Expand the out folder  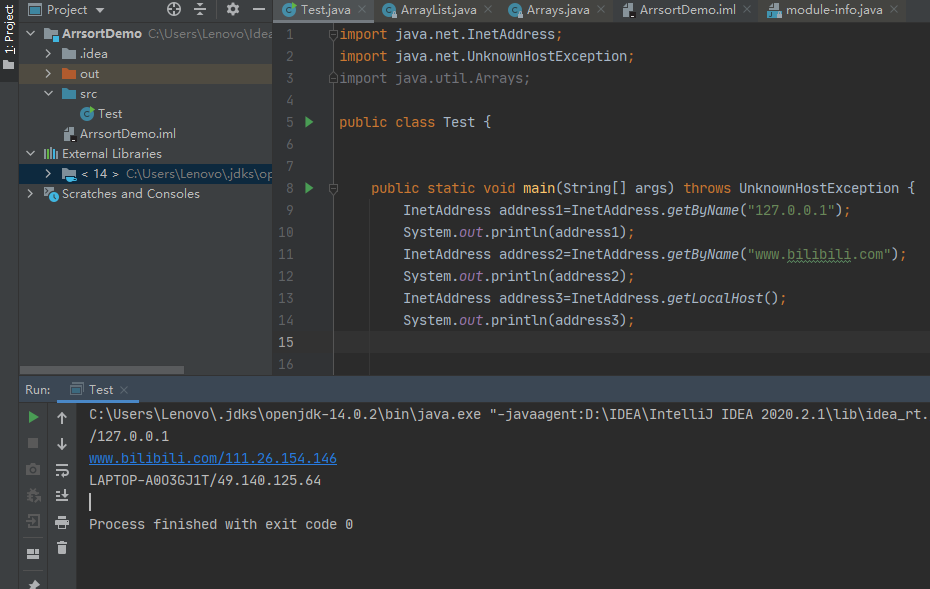pyautogui.click(x=48, y=74)
